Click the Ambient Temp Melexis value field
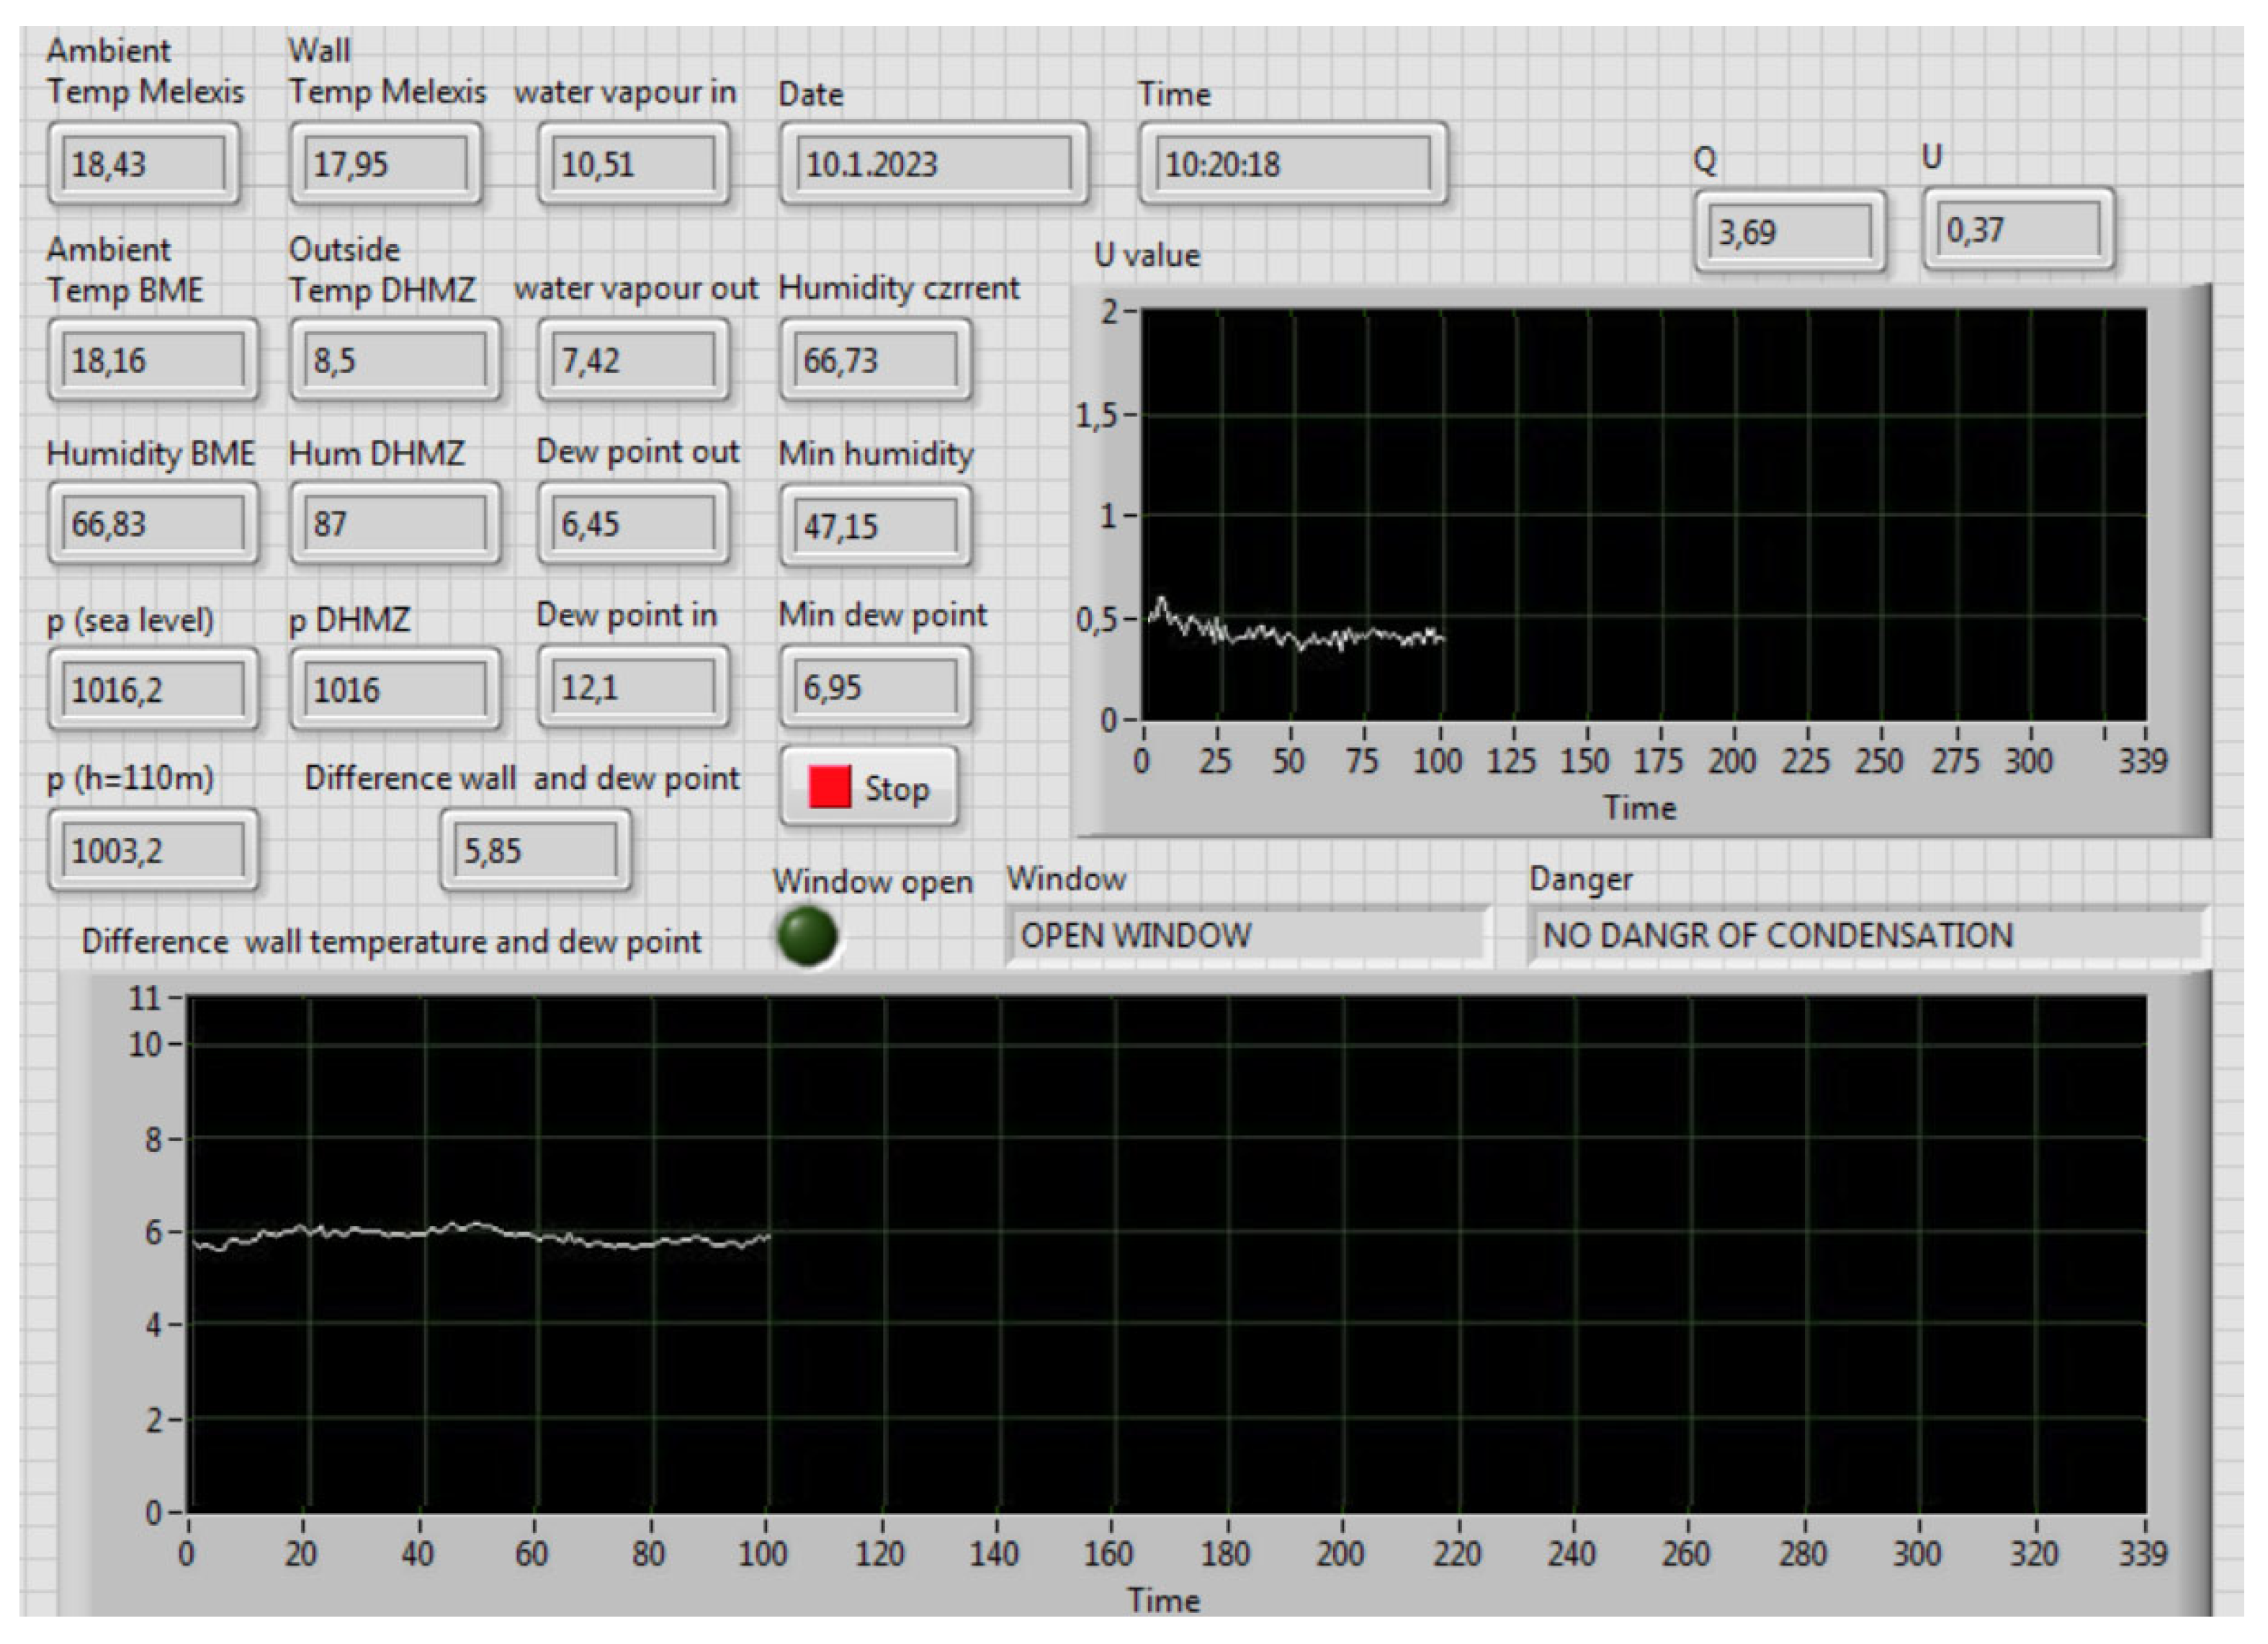 click(x=145, y=164)
